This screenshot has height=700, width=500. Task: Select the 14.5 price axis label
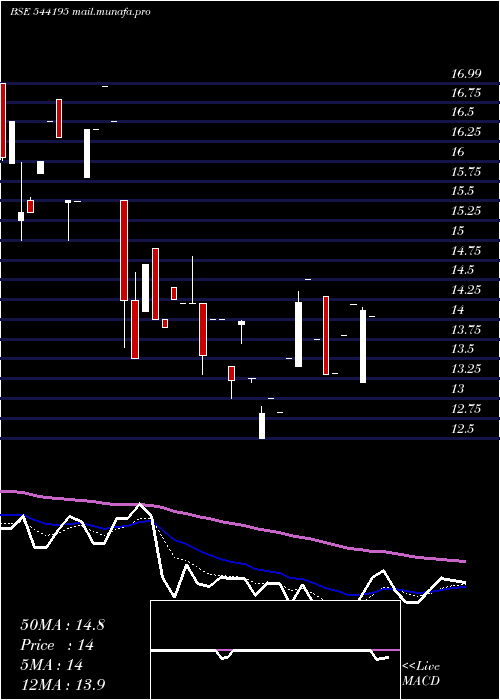coord(462,270)
